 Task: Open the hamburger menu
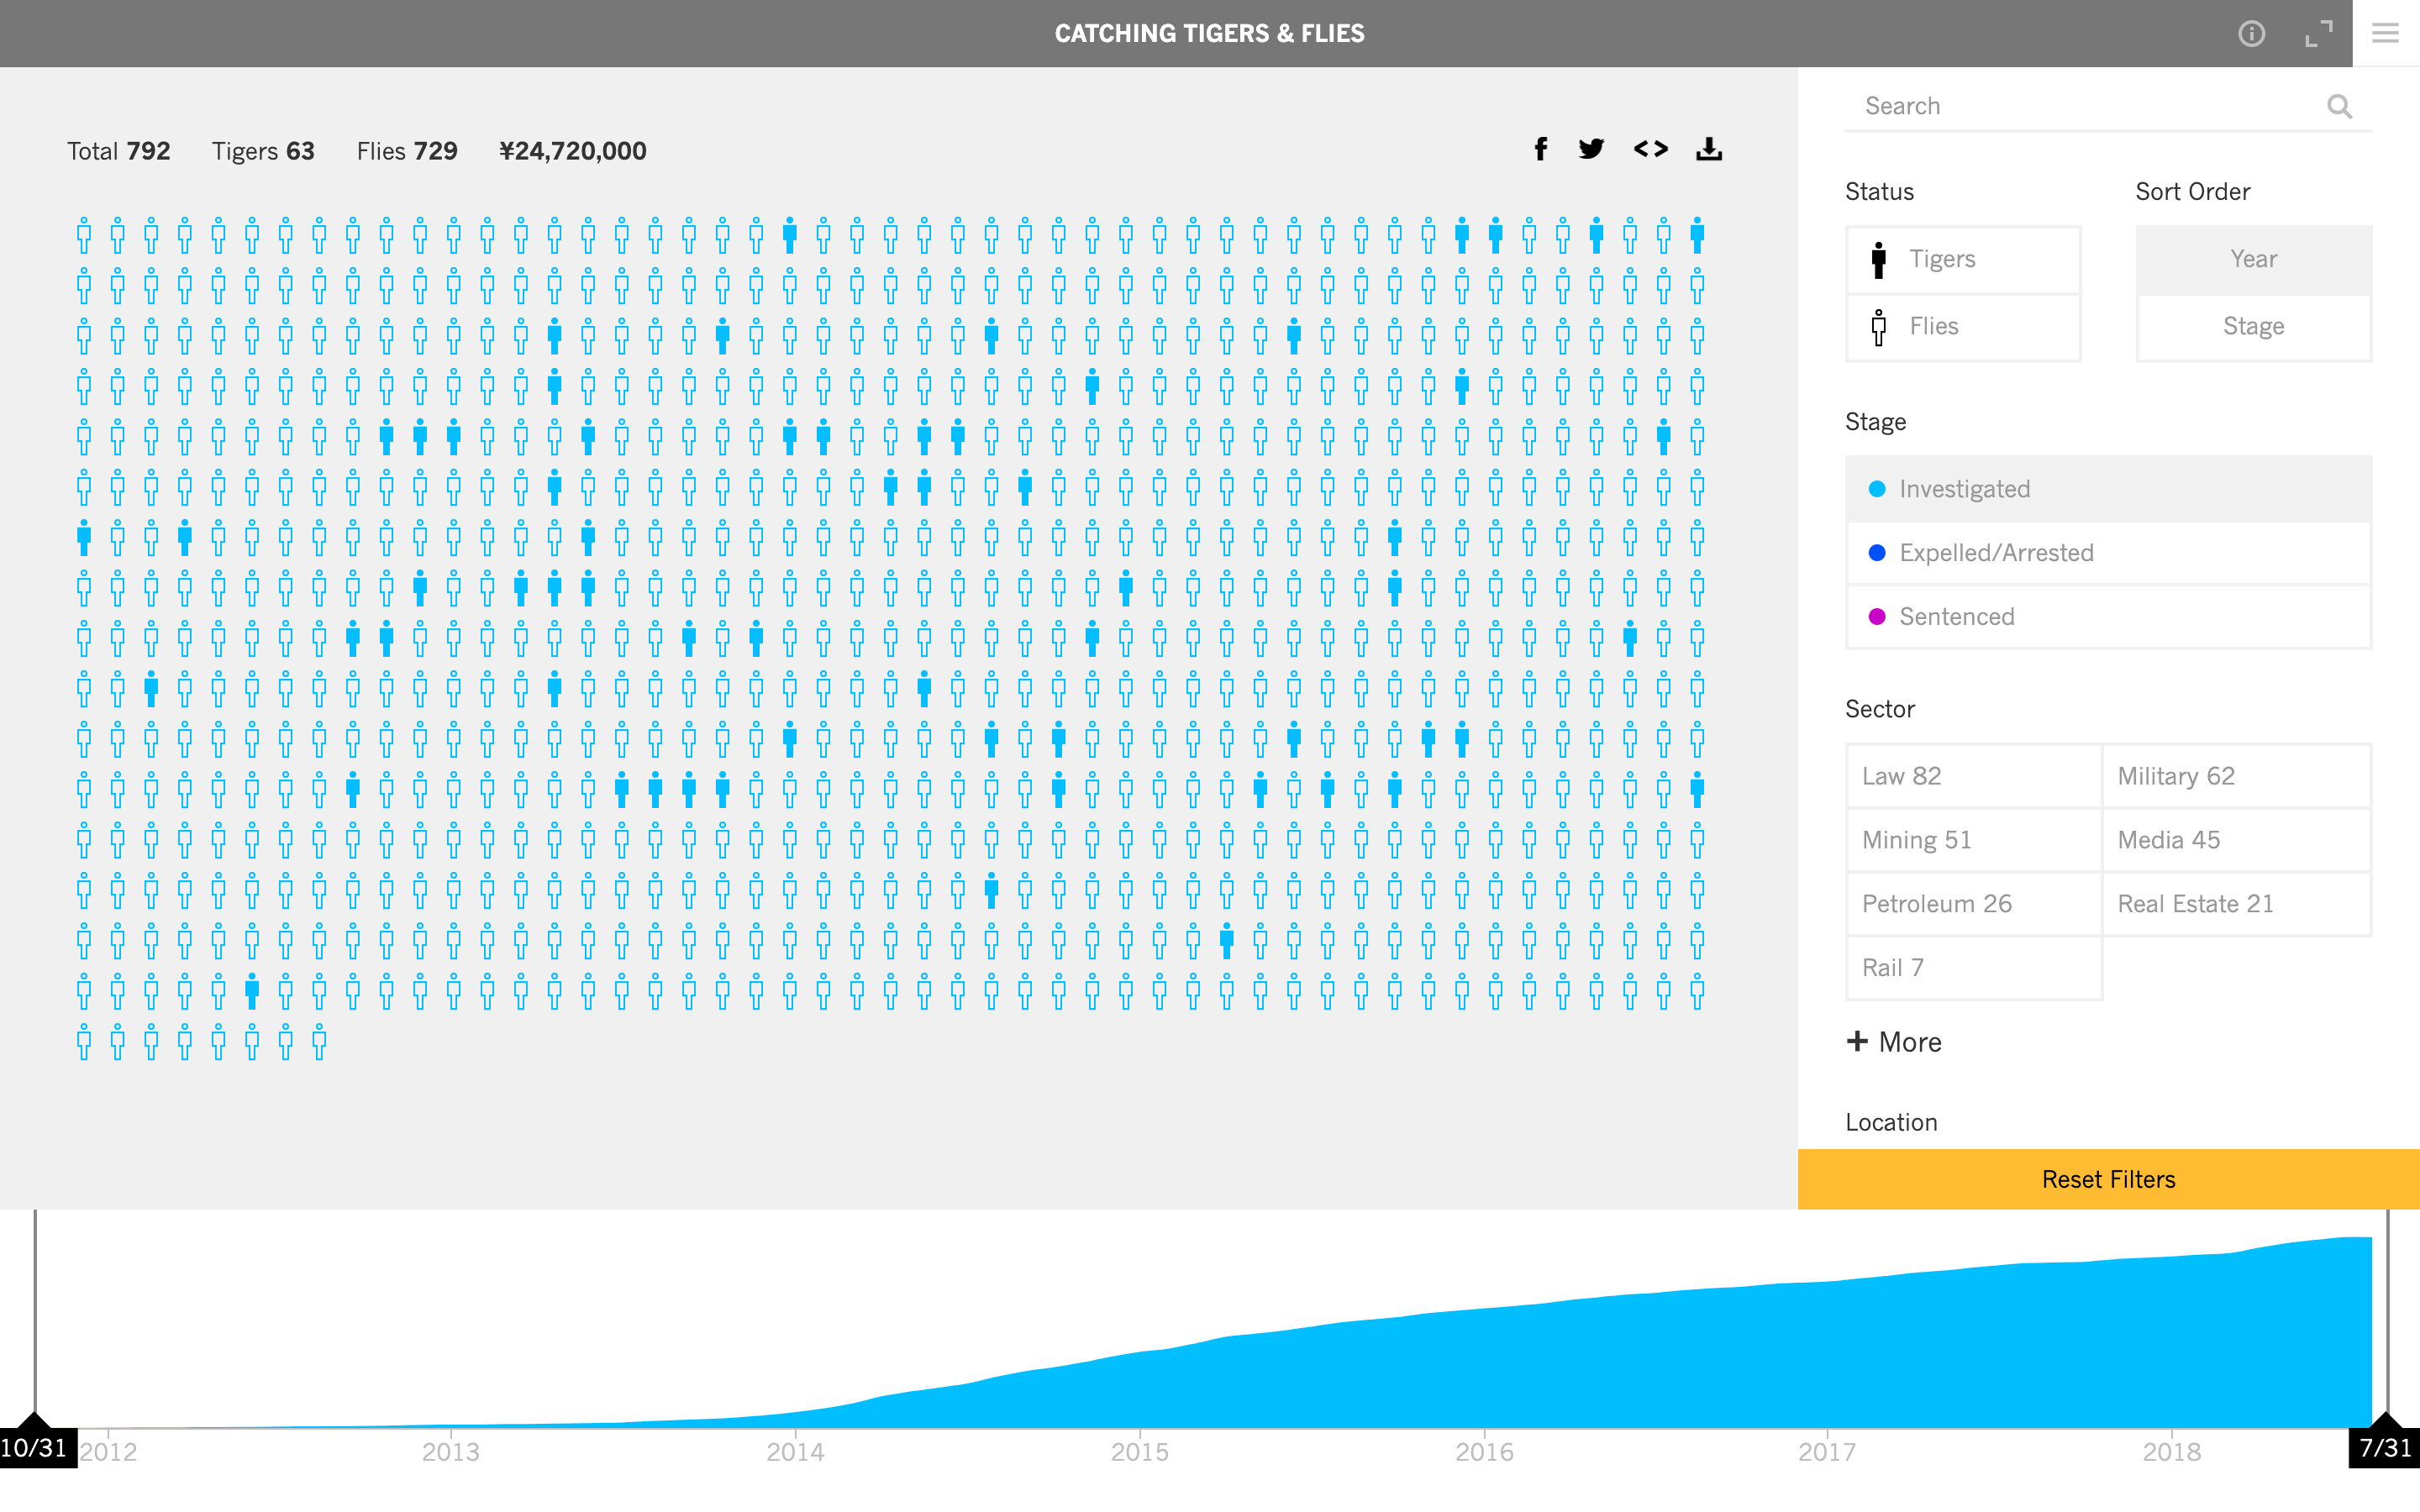pos(2387,33)
